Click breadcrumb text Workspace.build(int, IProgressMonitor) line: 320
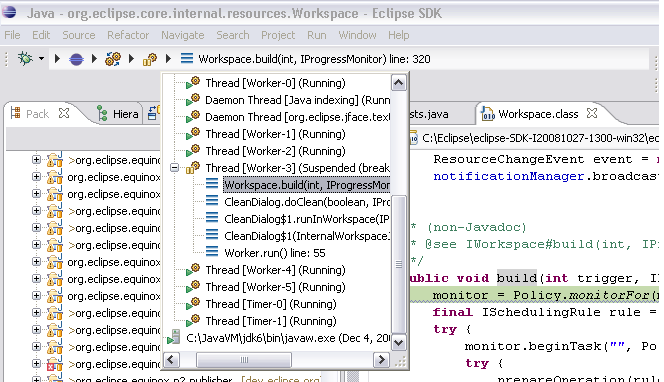The image size is (664, 382). (314, 59)
